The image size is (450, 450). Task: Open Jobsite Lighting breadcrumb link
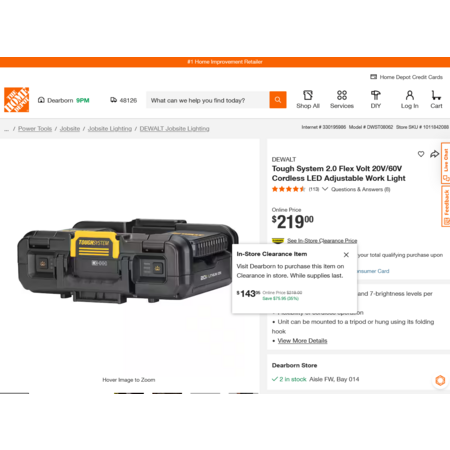pyautogui.click(x=110, y=129)
